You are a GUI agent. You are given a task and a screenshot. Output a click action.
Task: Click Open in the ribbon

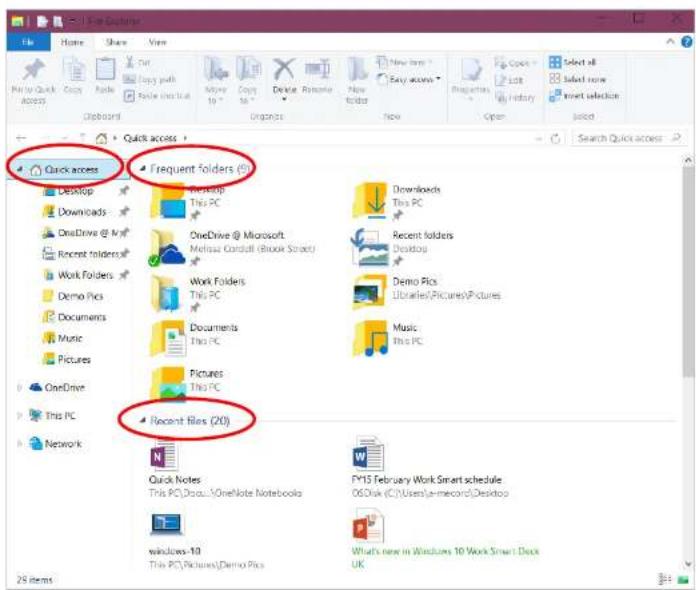(516, 63)
